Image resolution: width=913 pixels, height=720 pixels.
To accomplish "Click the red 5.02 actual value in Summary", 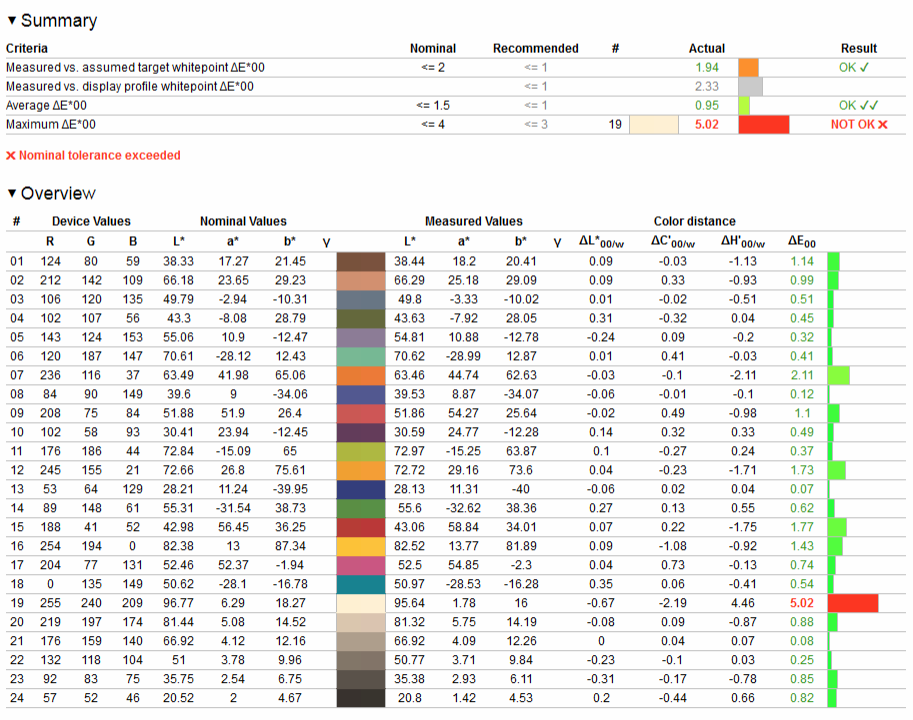I will tap(707, 124).
